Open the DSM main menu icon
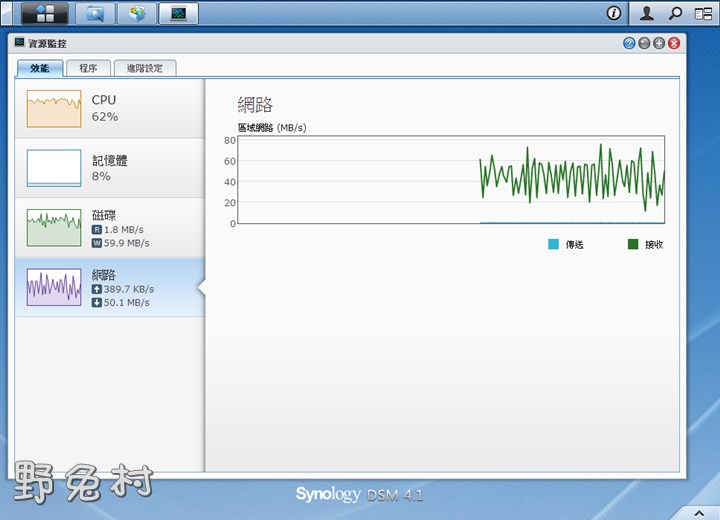Viewport: 720px width, 520px height. pos(45,13)
